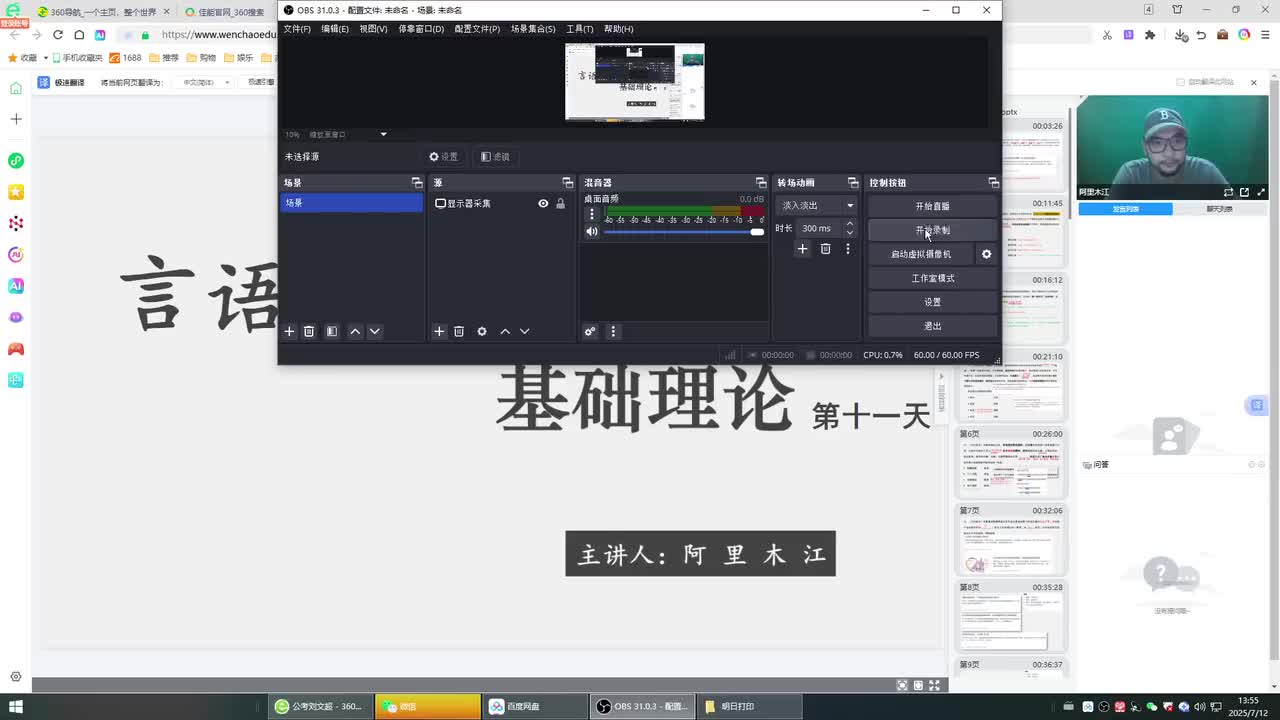The image size is (1280, 720).
Task: Toggle visibility eye of 显示器采集 source
Action: click(x=543, y=203)
